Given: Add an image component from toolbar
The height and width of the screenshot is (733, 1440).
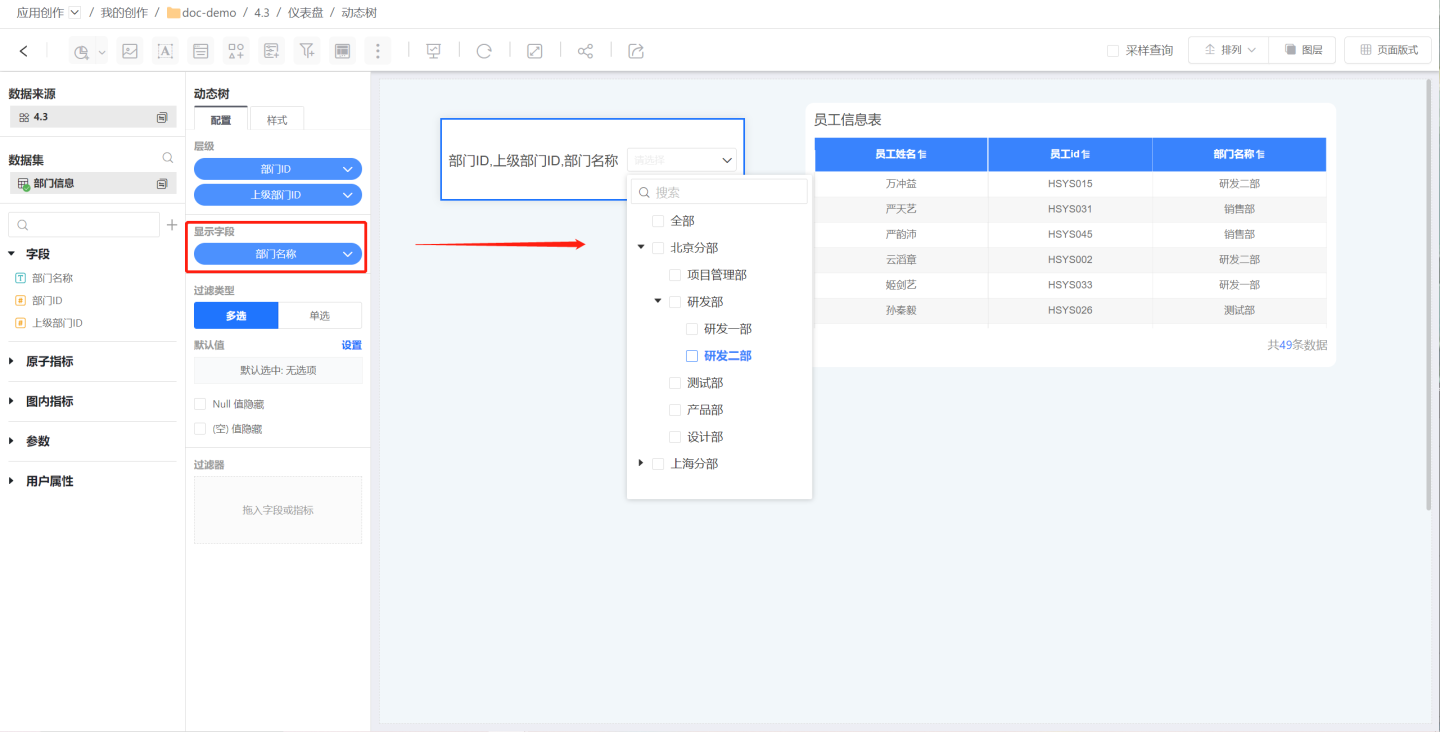Looking at the screenshot, I should pos(129,51).
